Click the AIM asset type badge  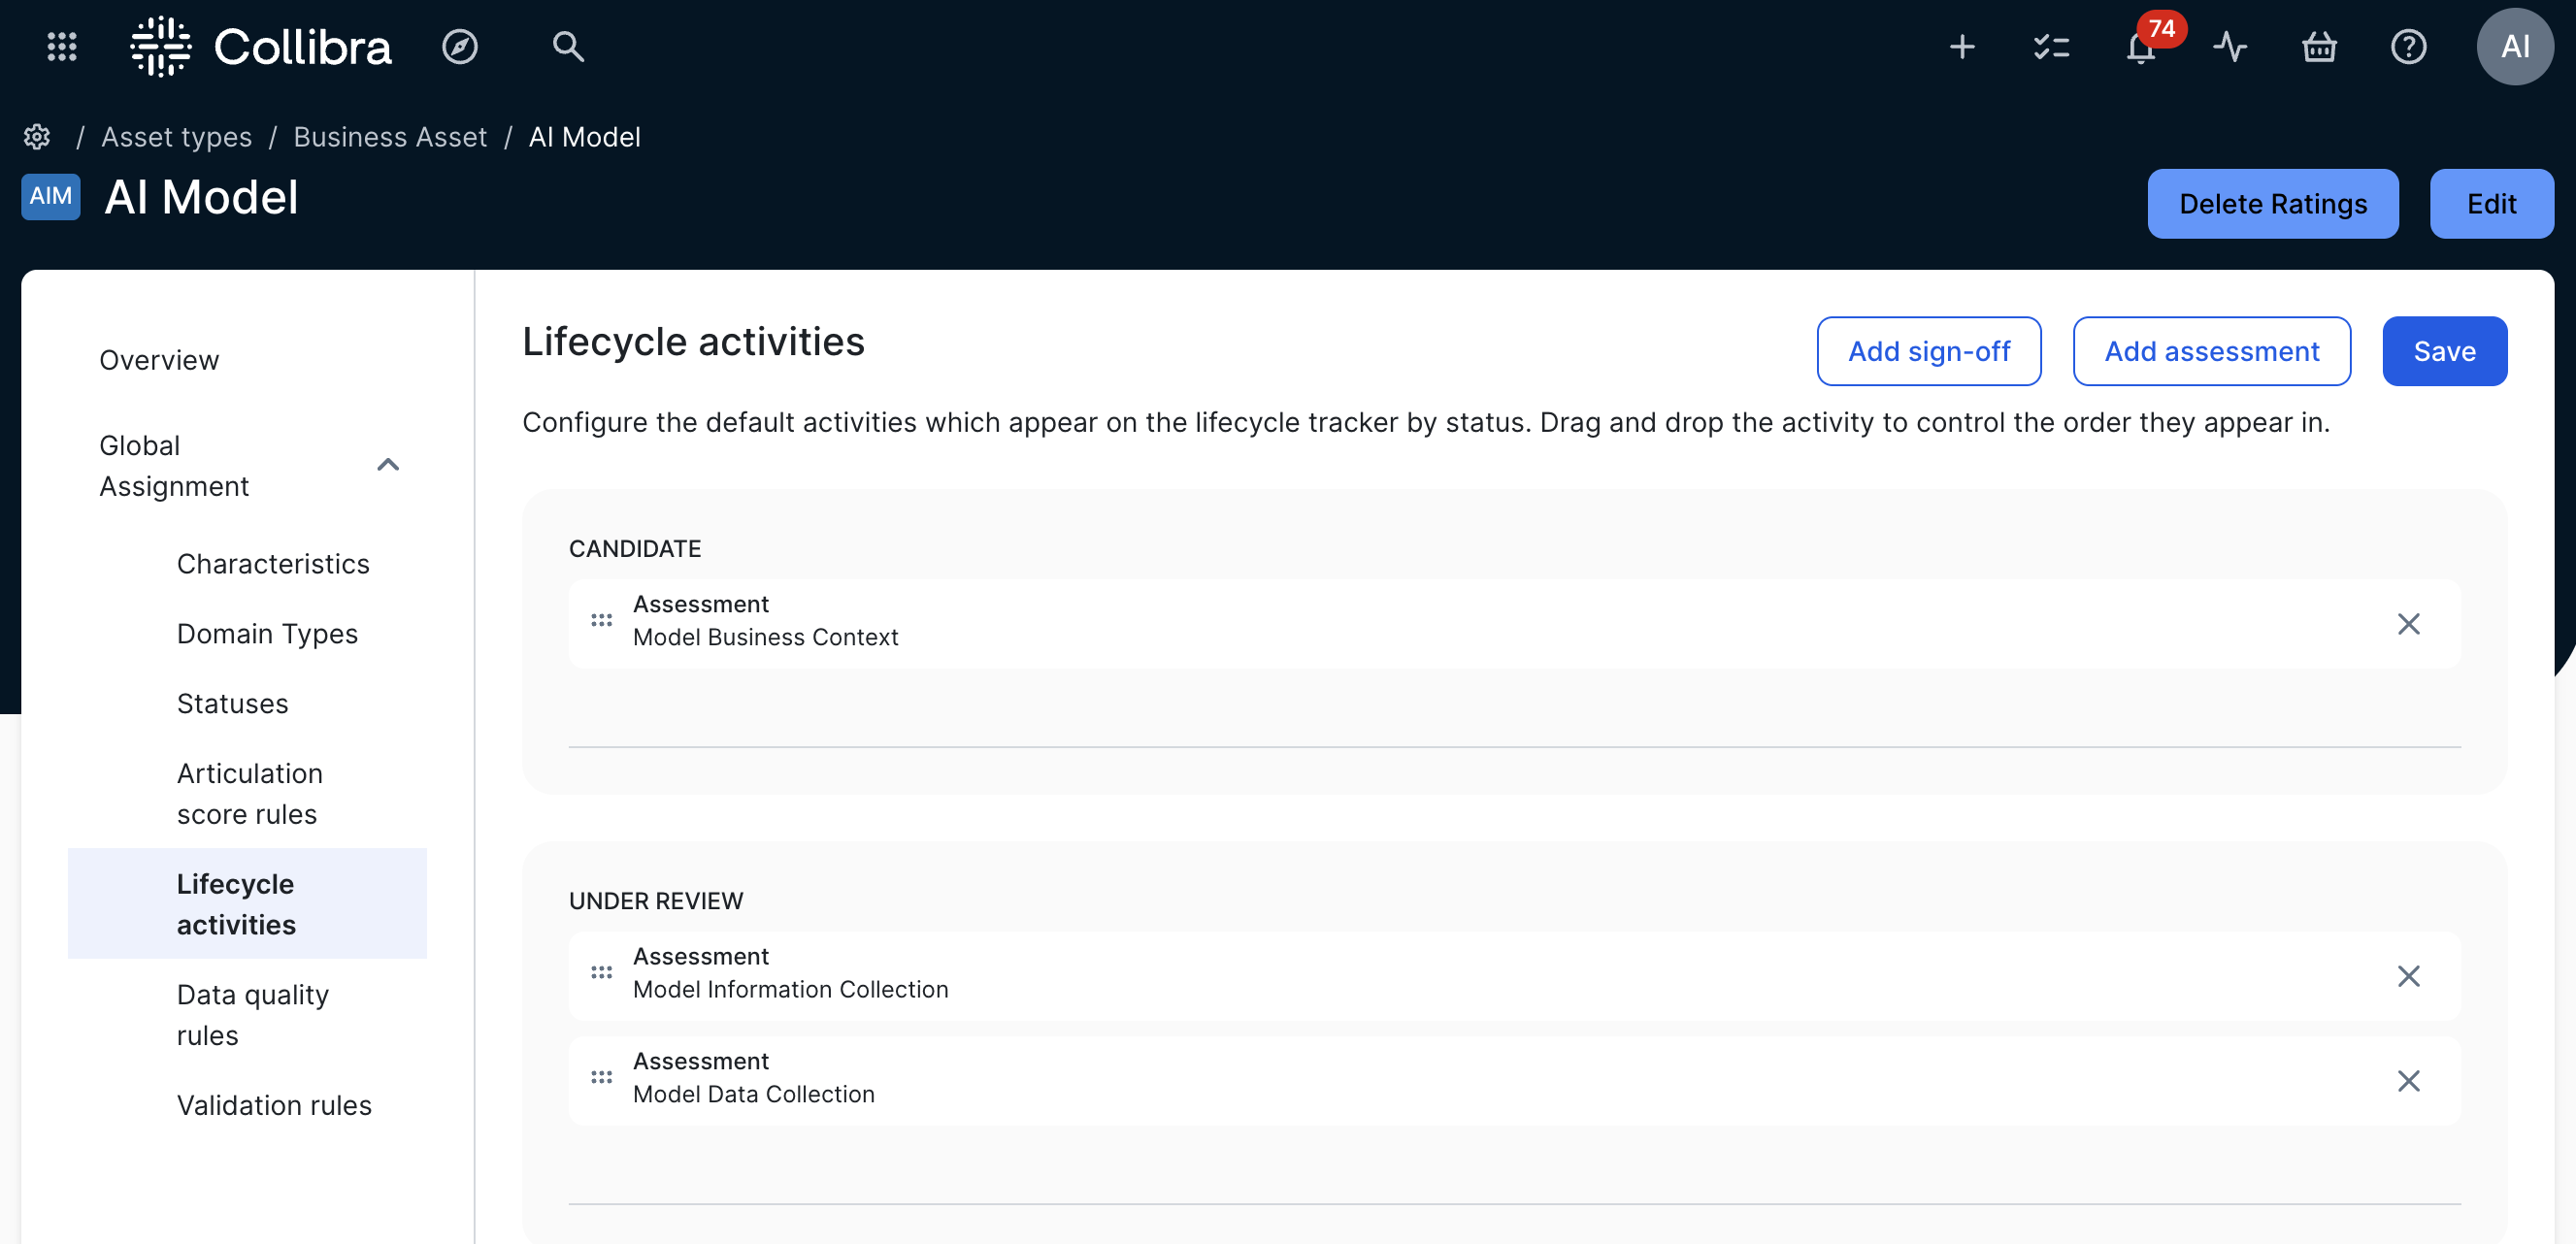click(x=51, y=196)
